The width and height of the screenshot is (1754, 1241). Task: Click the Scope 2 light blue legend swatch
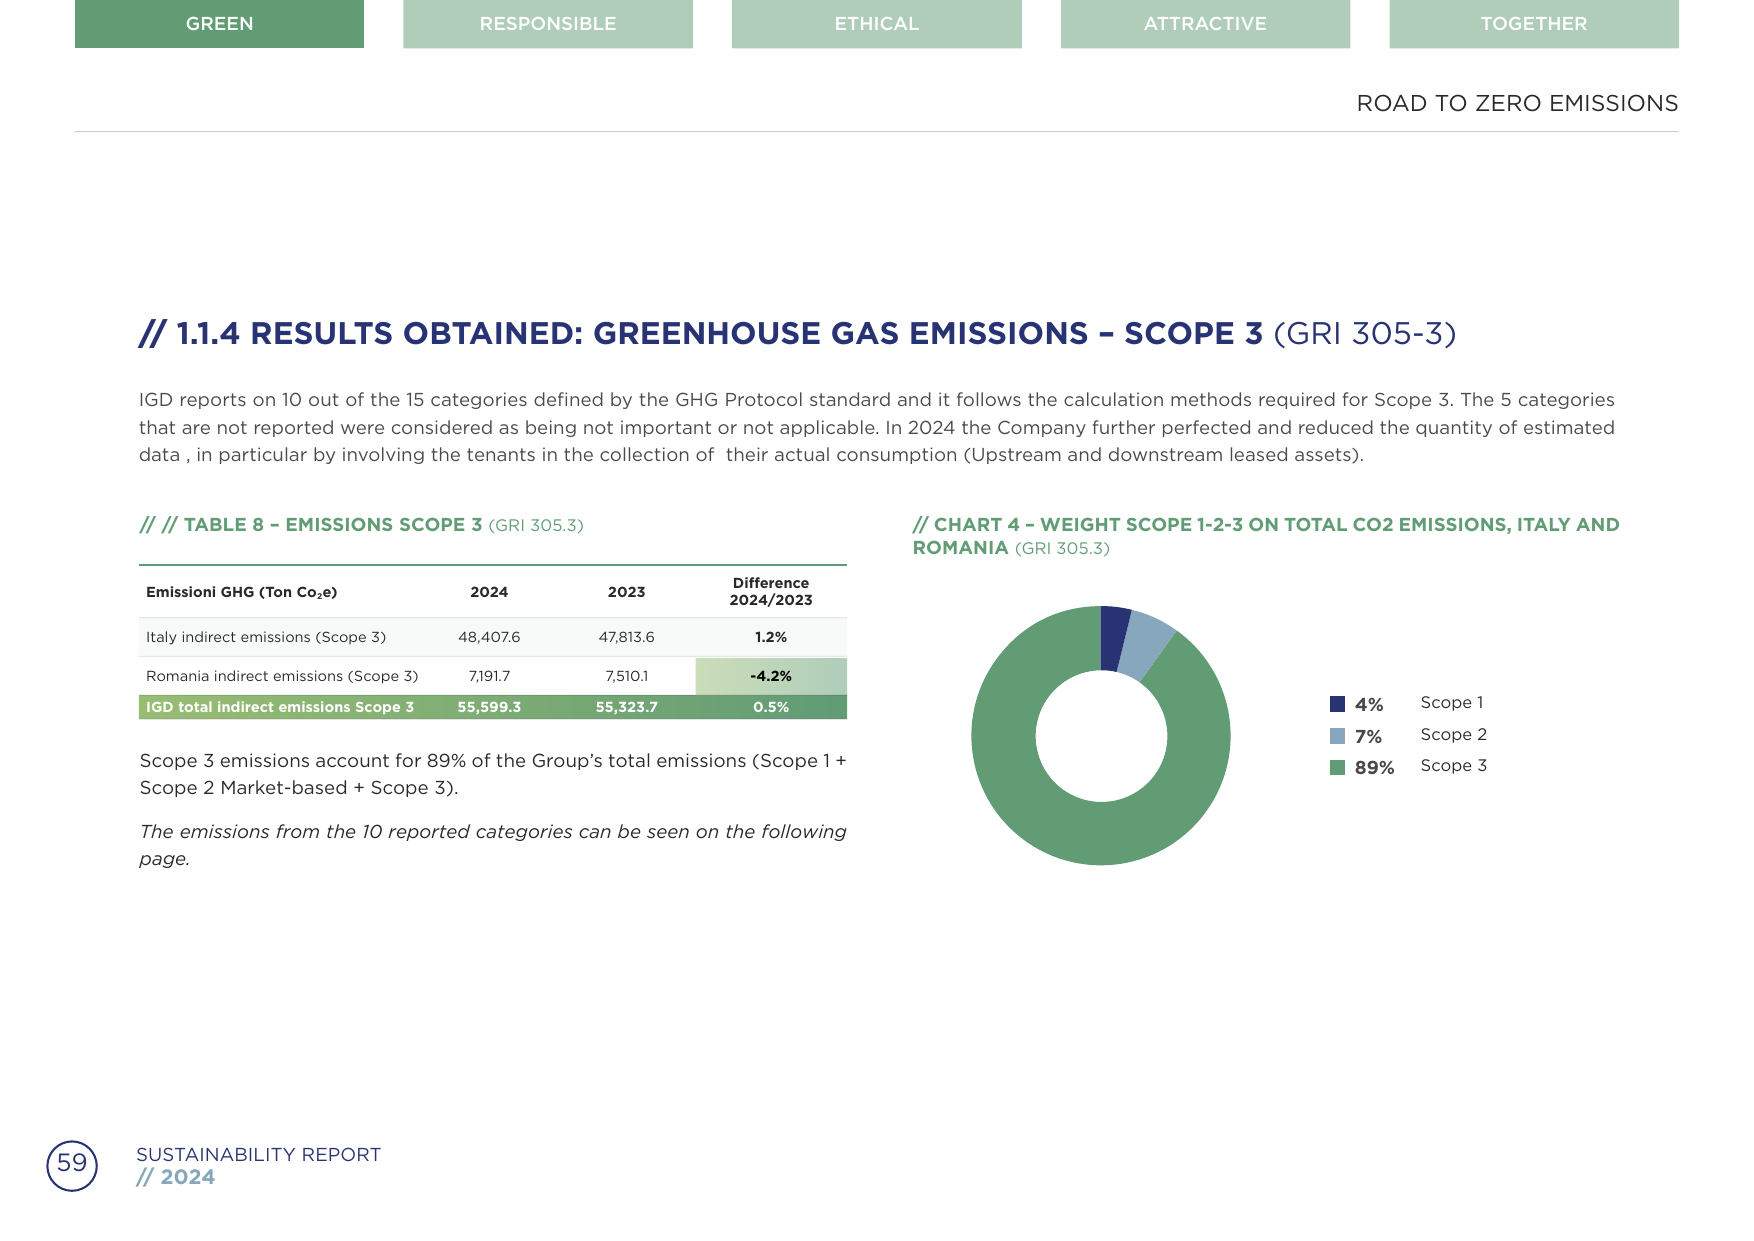click(1337, 736)
